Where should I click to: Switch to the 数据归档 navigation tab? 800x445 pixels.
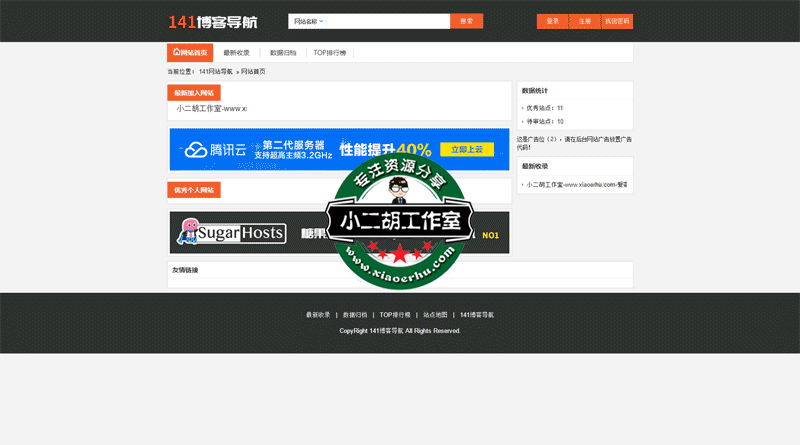pos(283,53)
